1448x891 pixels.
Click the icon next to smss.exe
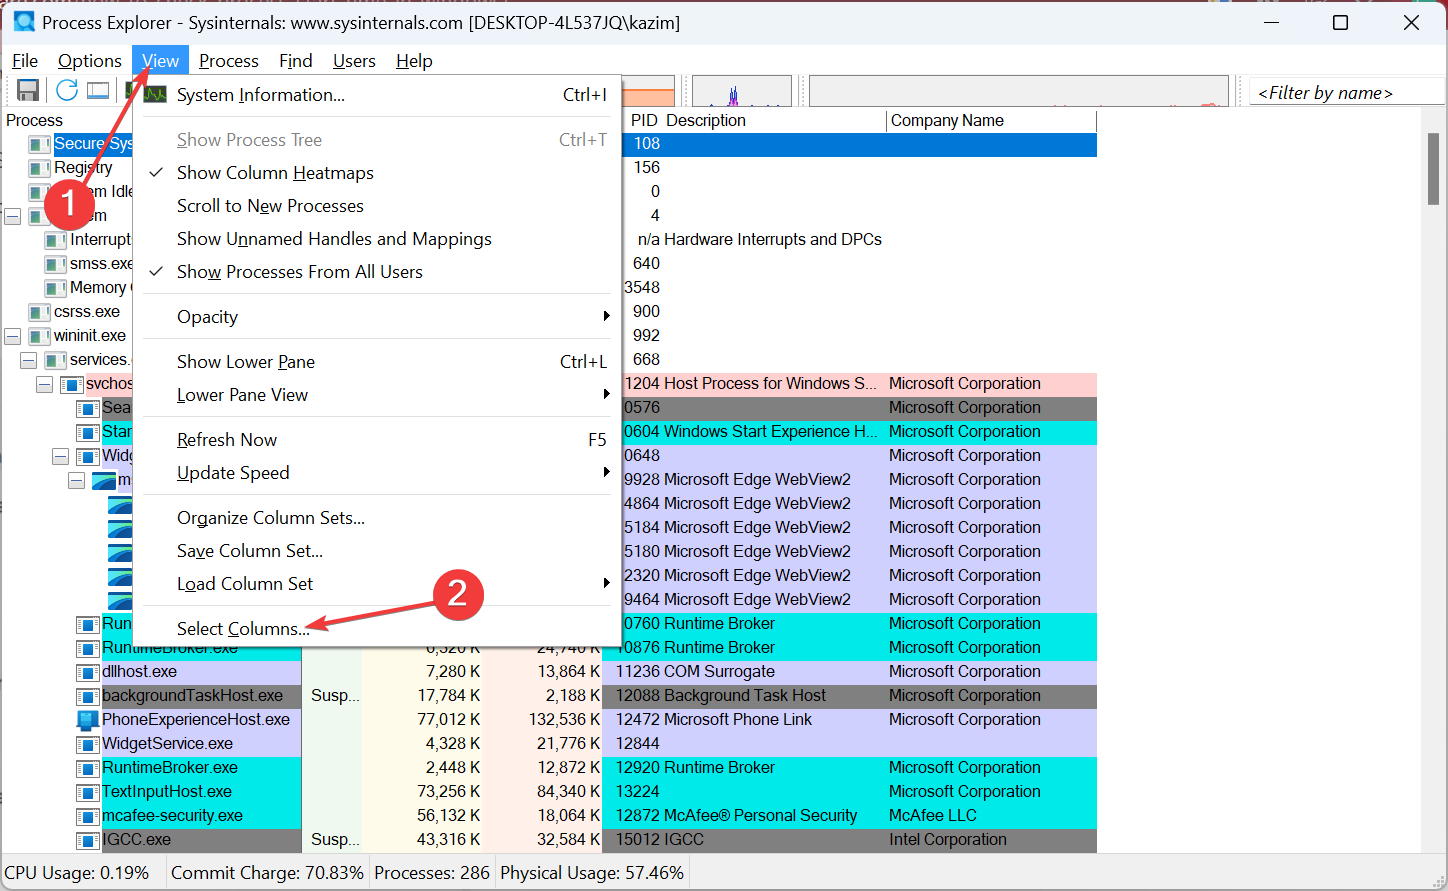pos(56,264)
